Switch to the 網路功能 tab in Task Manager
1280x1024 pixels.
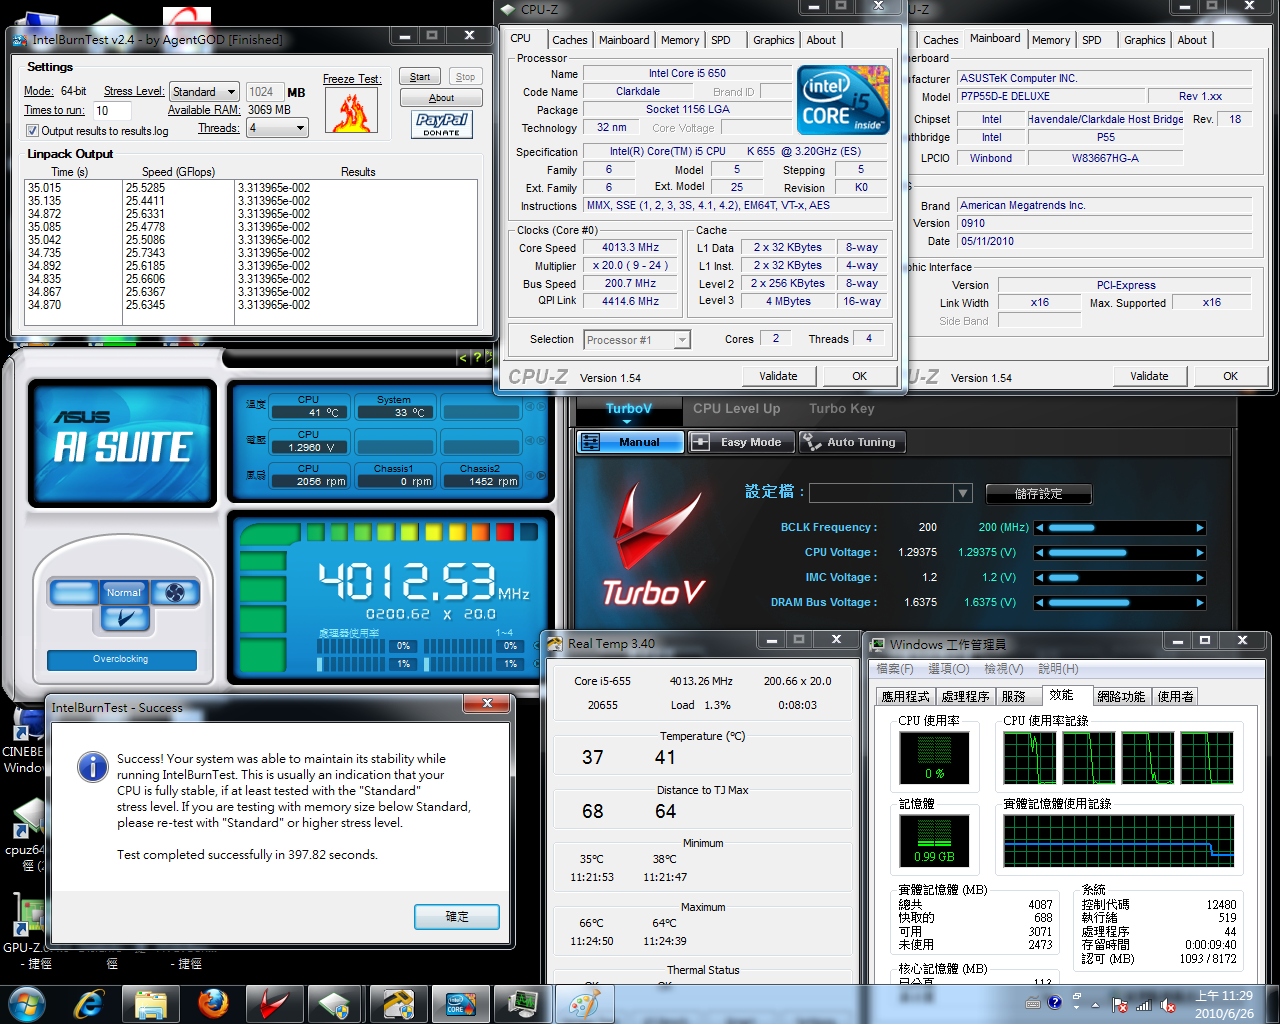click(x=1121, y=696)
